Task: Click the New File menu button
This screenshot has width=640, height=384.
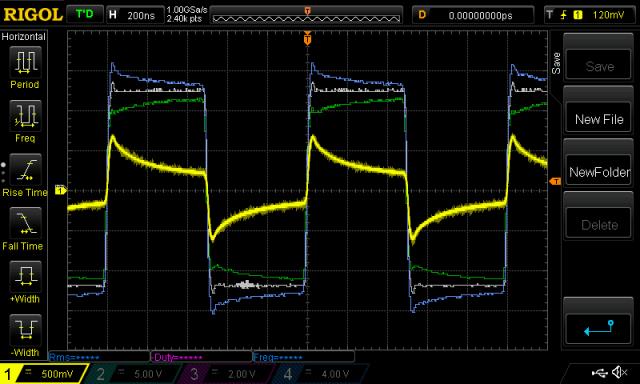Action: 599,119
